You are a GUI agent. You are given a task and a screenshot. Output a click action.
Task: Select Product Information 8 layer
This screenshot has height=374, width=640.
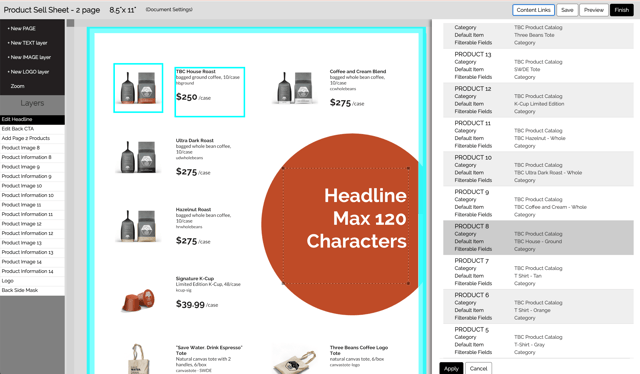[x=32, y=157]
